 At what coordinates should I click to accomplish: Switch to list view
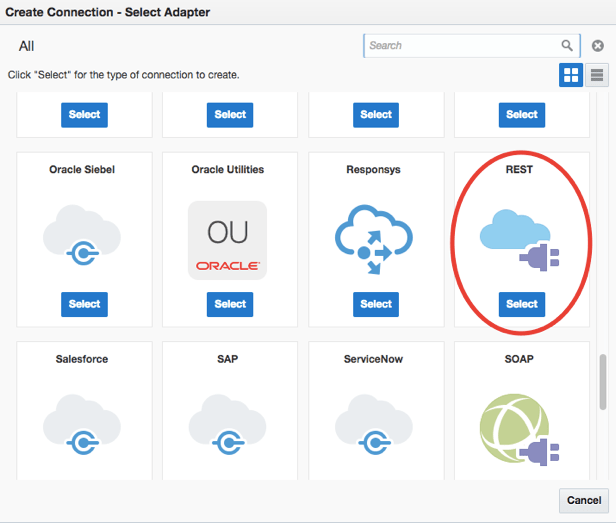click(597, 75)
